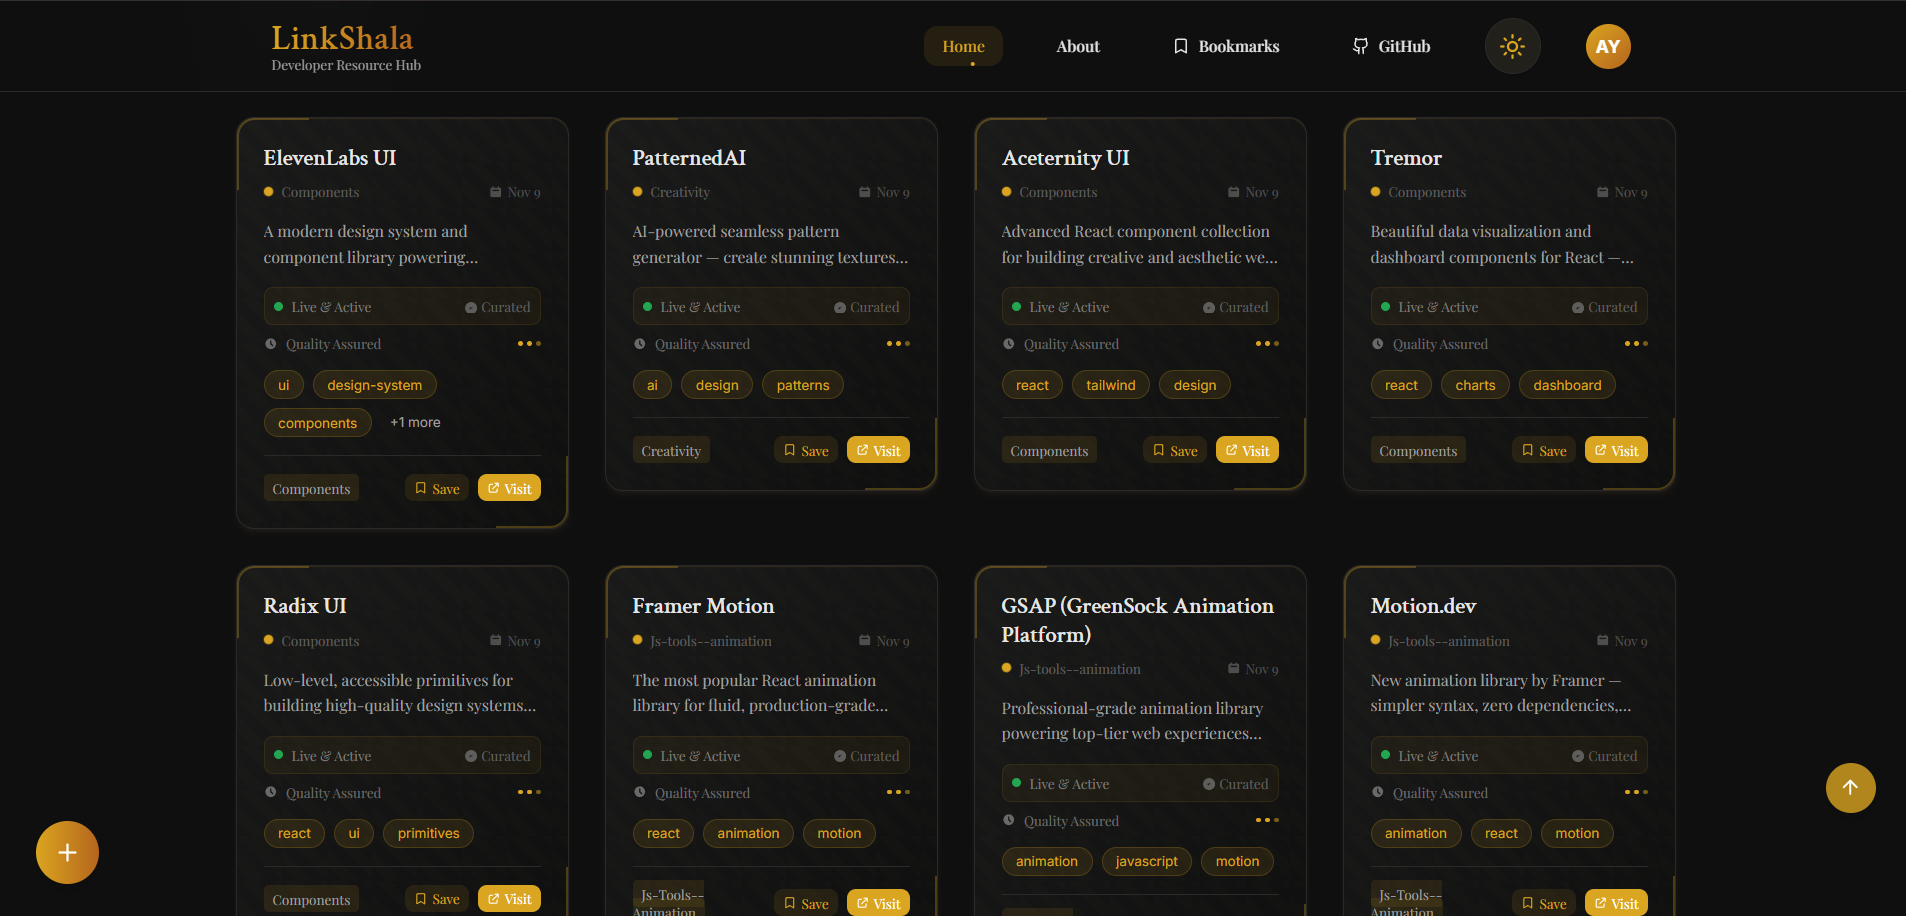The height and width of the screenshot is (916, 1906).
Task: Click the Quality Assured shield icon on Tremor
Action: point(1376,343)
